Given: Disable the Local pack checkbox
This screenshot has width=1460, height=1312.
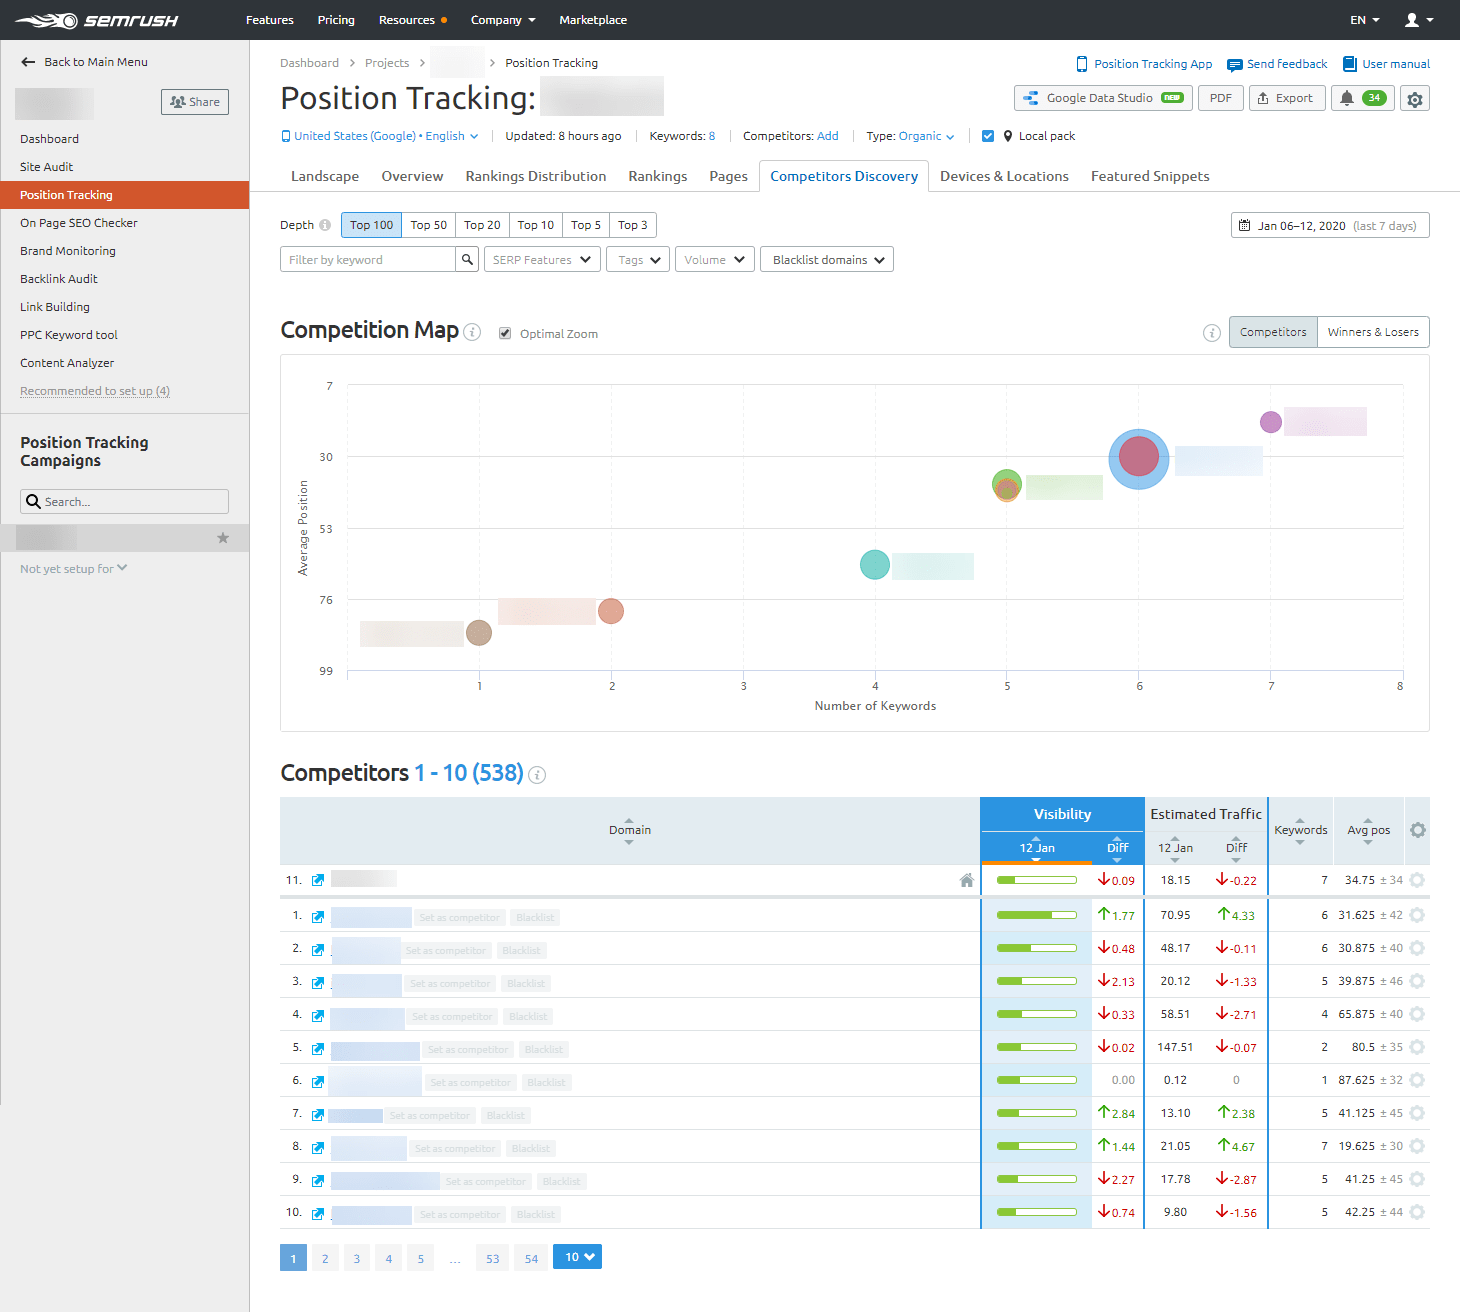Looking at the screenshot, I should pos(988,136).
